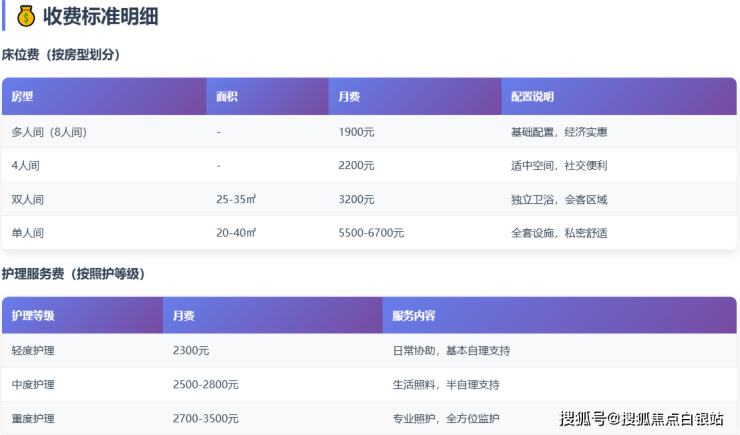Click the 面积 column header
Viewport: 740px width, 435px height.
pyautogui.click(x=227, y=97)
